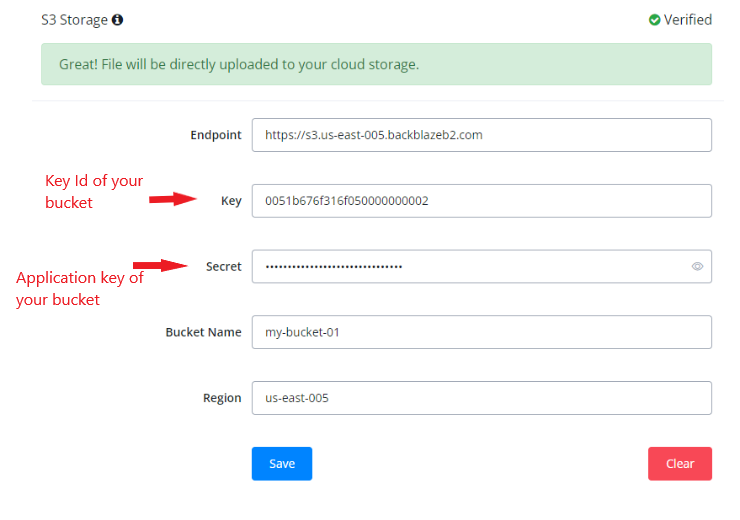The height and width of the screenshot is (520, 740).
Task: Click the Save button
Action: pyautogui.click(x=282, y=464)
